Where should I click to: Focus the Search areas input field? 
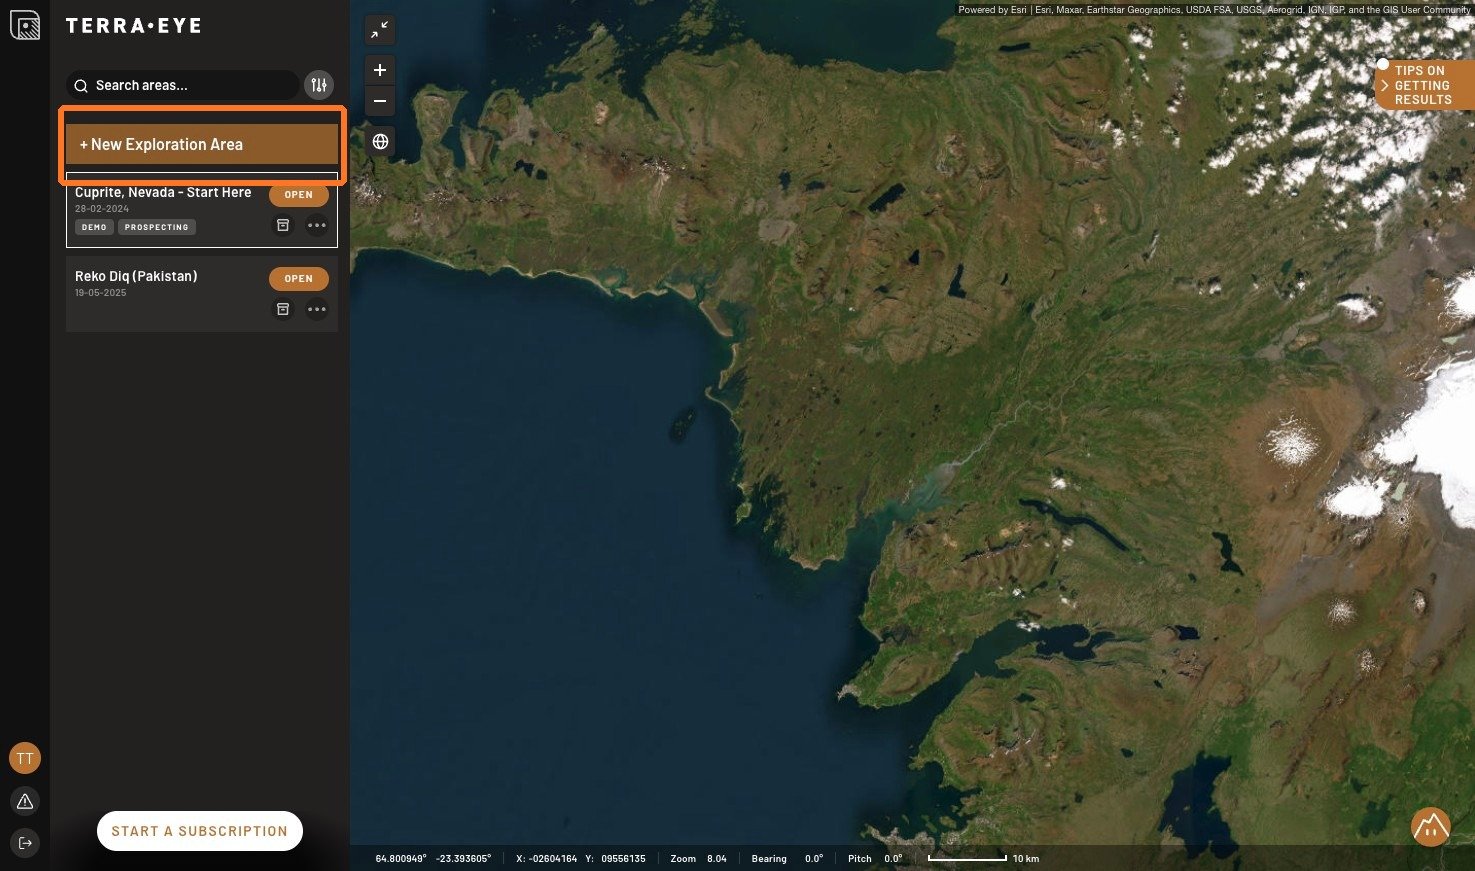[x=183, y=85]
